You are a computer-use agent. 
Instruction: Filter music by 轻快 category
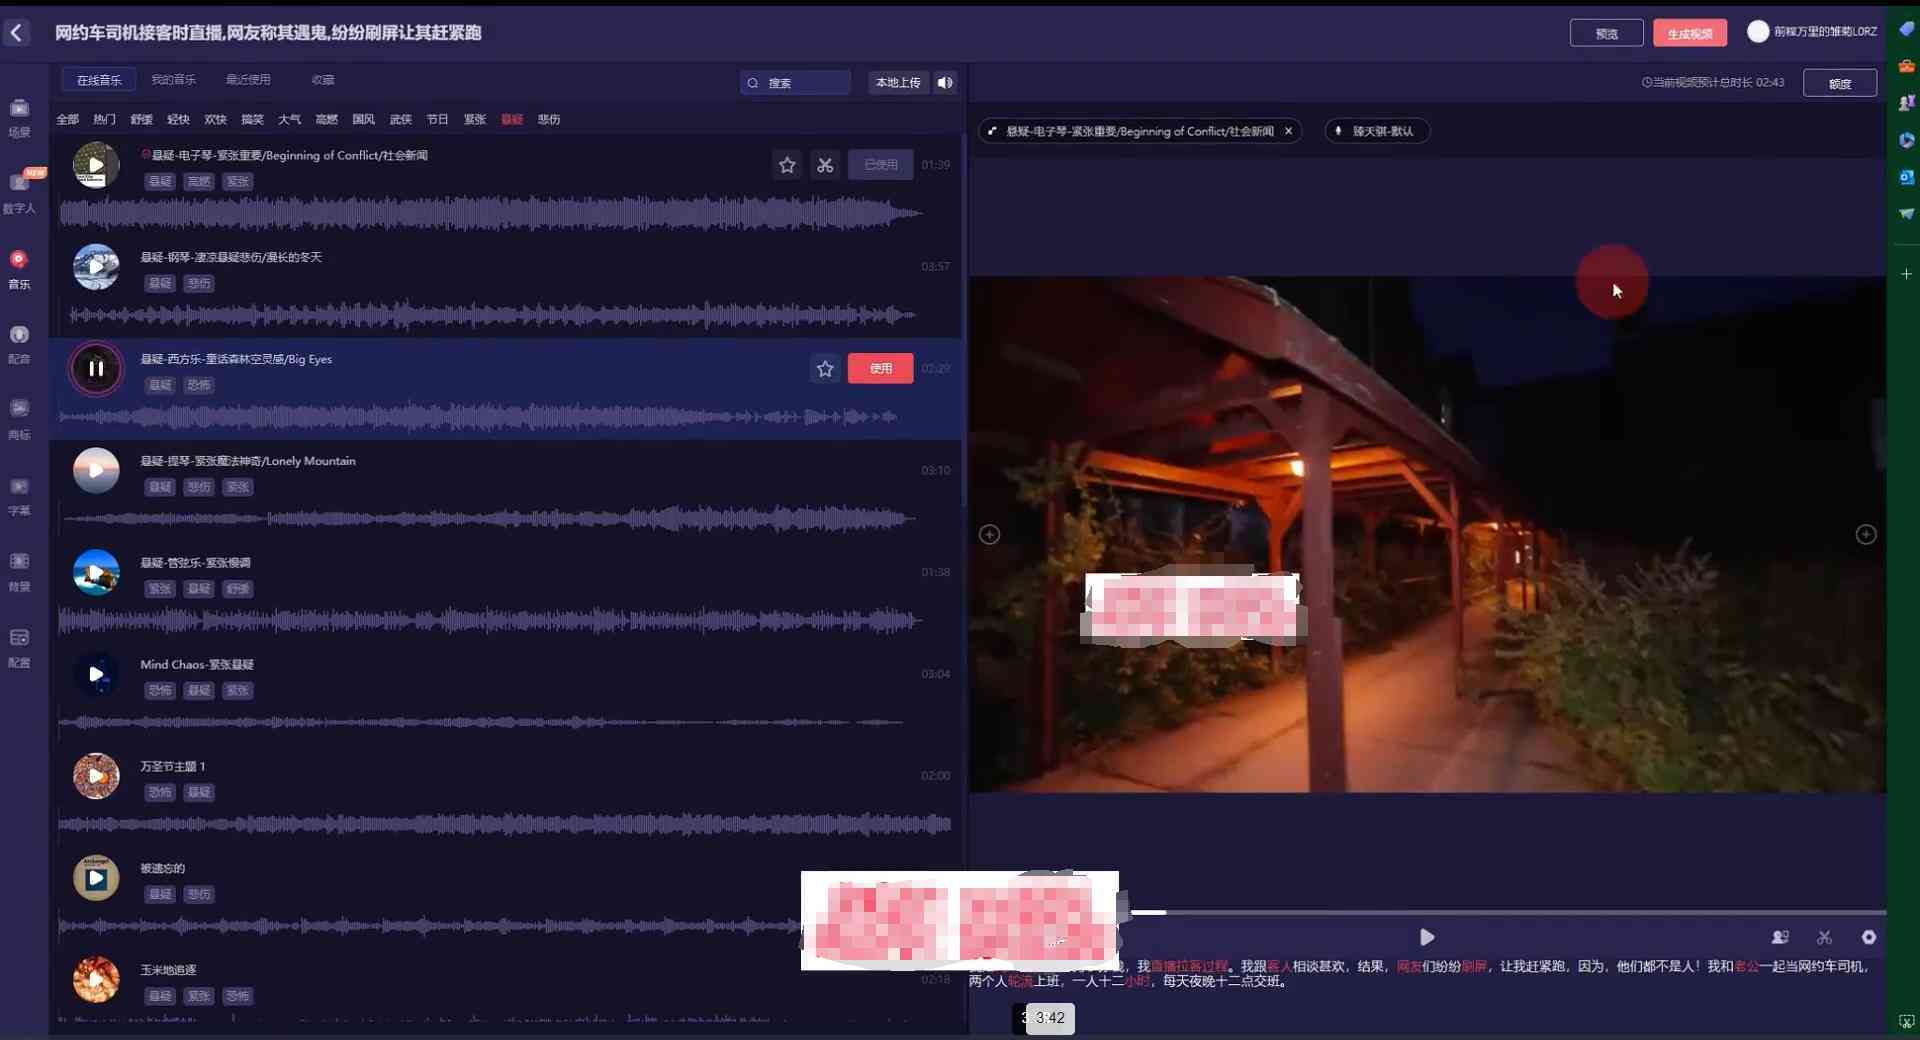tap(179, 119)
